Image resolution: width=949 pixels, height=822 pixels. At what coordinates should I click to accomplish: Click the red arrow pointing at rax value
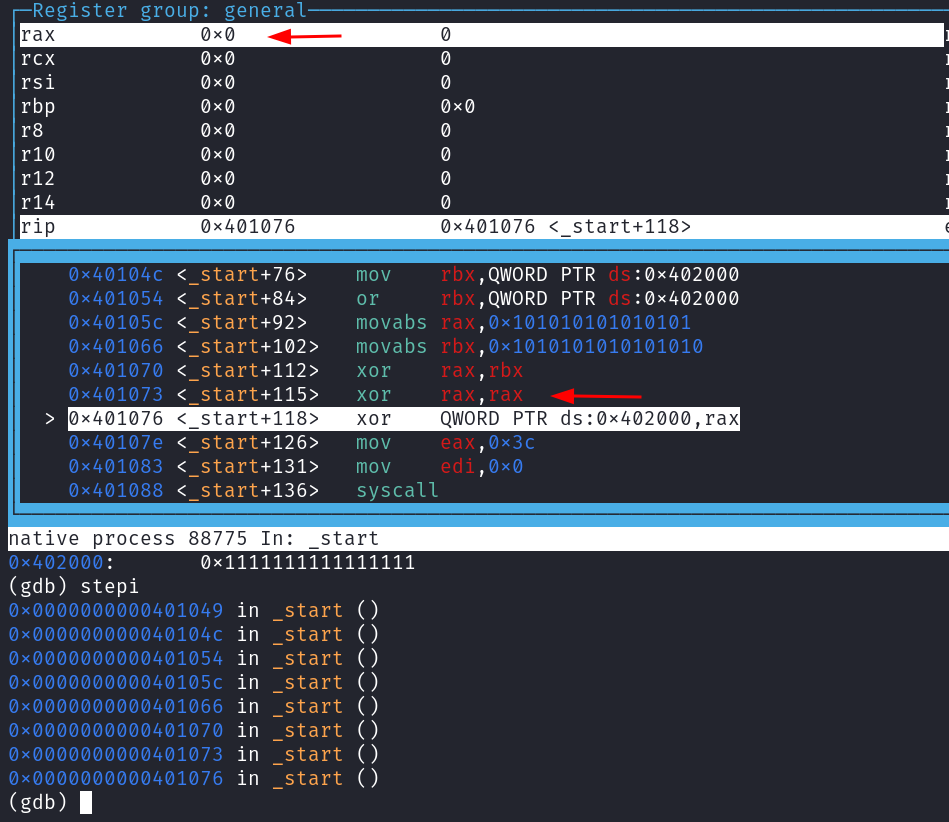305,37
